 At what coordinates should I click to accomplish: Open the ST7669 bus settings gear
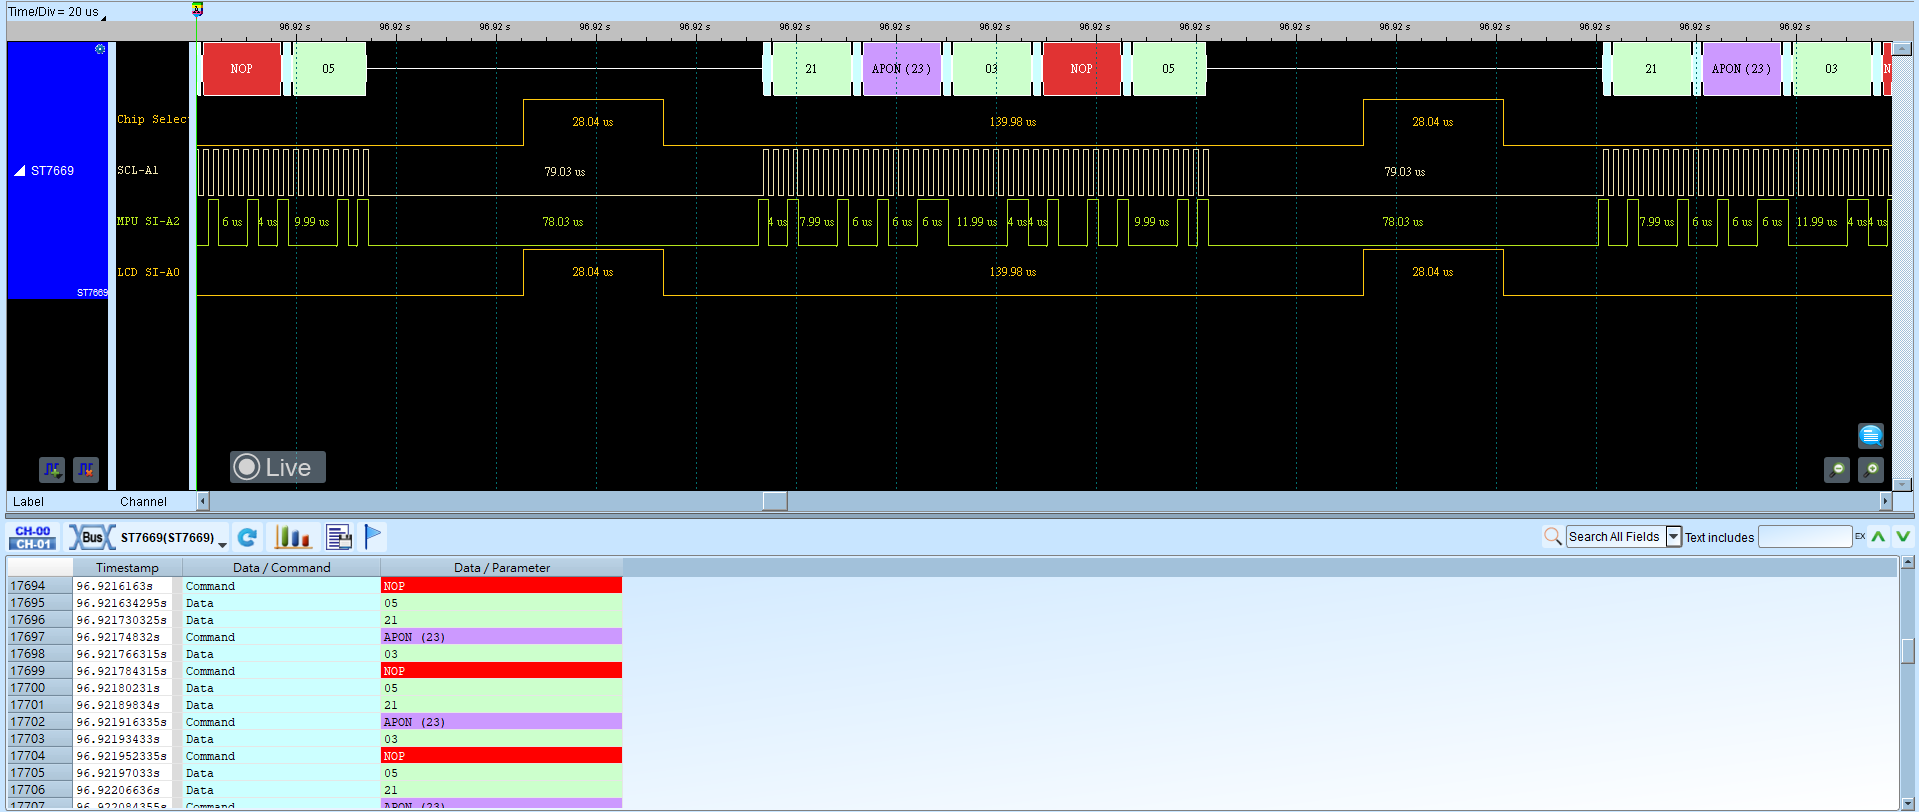[100, 49]
